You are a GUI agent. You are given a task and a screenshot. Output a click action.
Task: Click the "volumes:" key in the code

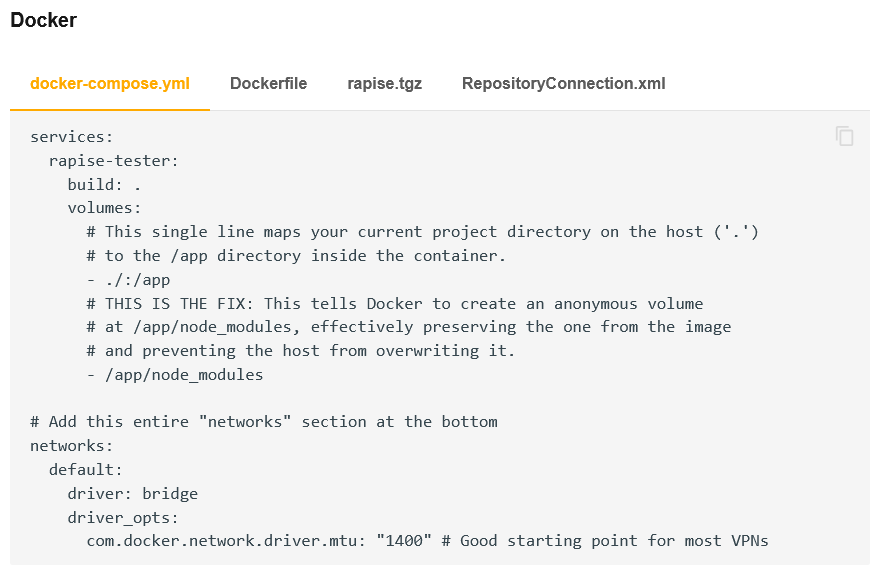[x=104, y=208]
